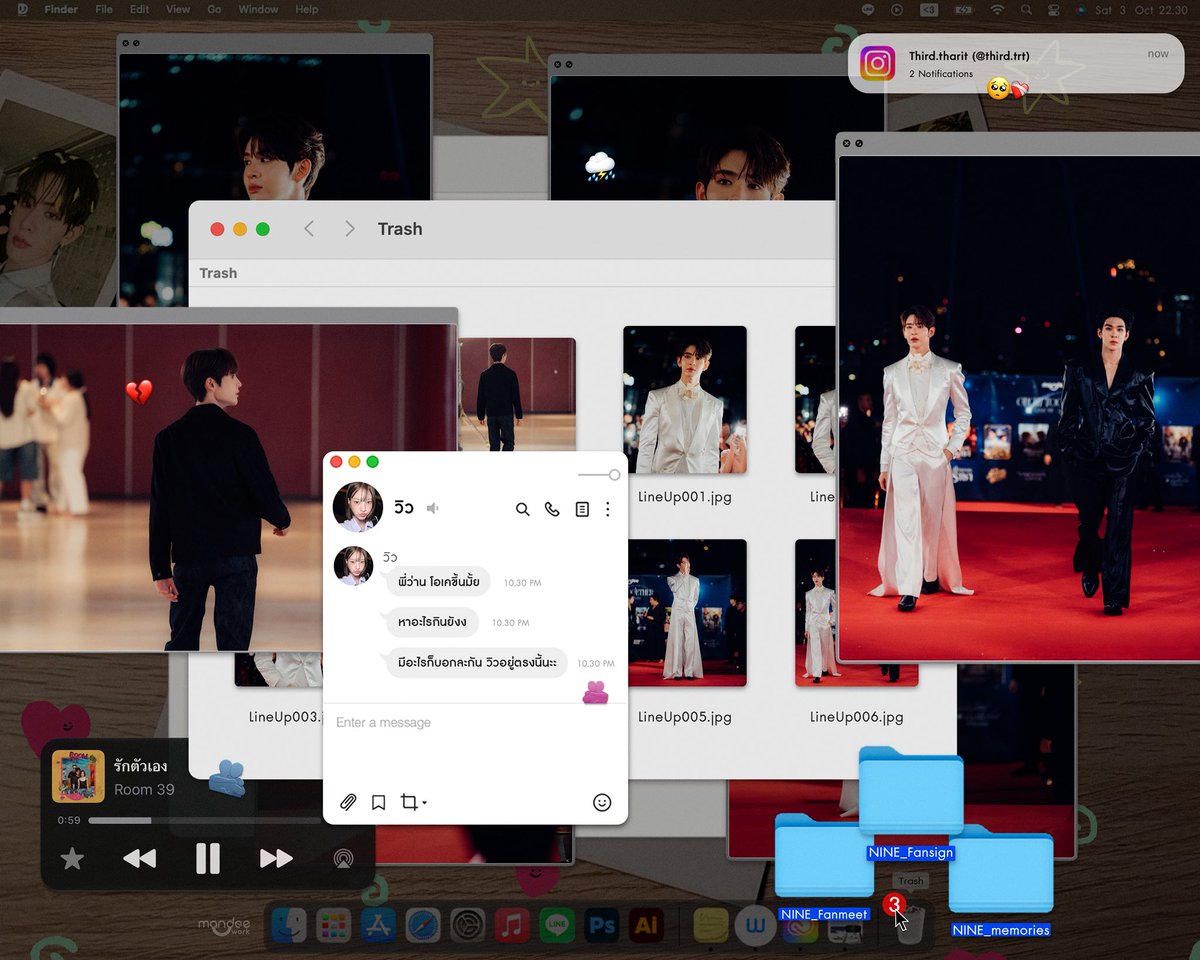
Task: Open the three-dot more menu in chat
Action: [x=607, y=509]
